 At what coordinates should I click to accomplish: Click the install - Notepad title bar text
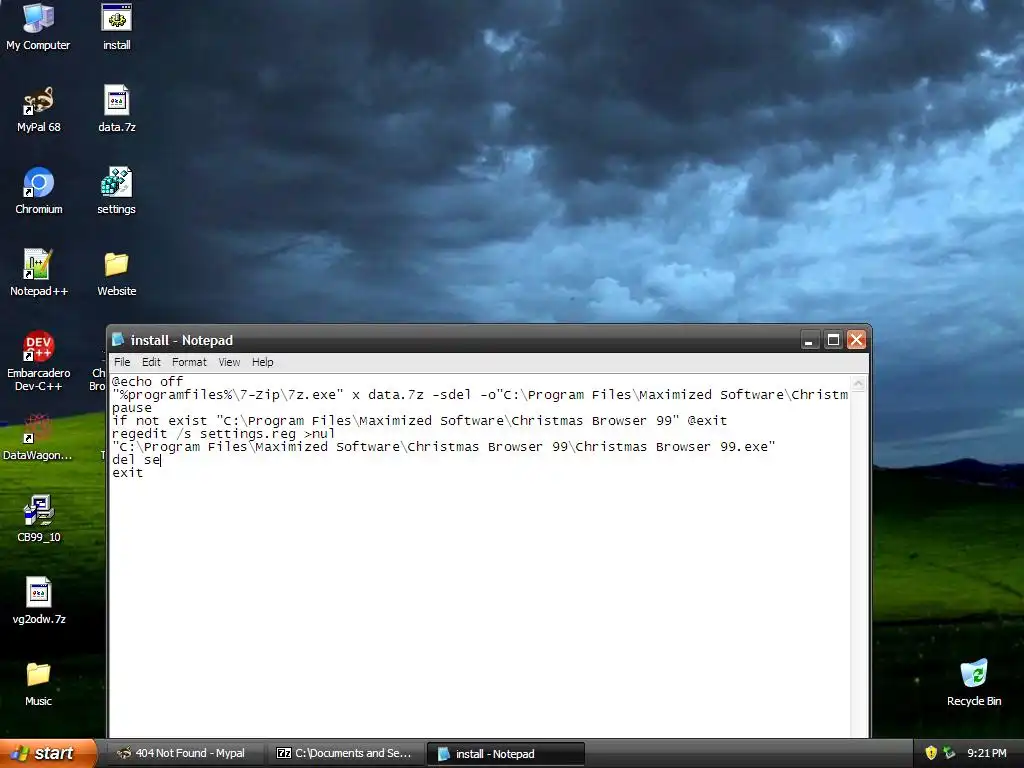click(182, 340)
